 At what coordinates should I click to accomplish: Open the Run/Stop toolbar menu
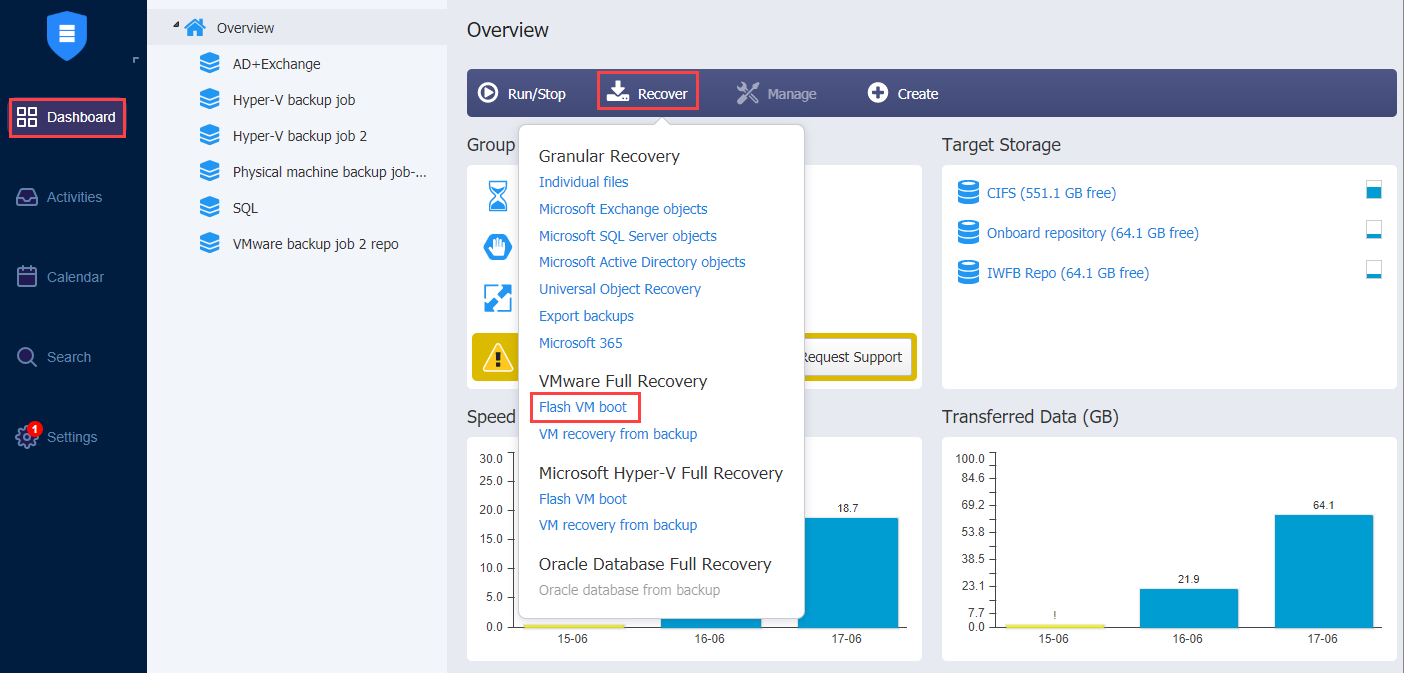[x=522, y=94]
